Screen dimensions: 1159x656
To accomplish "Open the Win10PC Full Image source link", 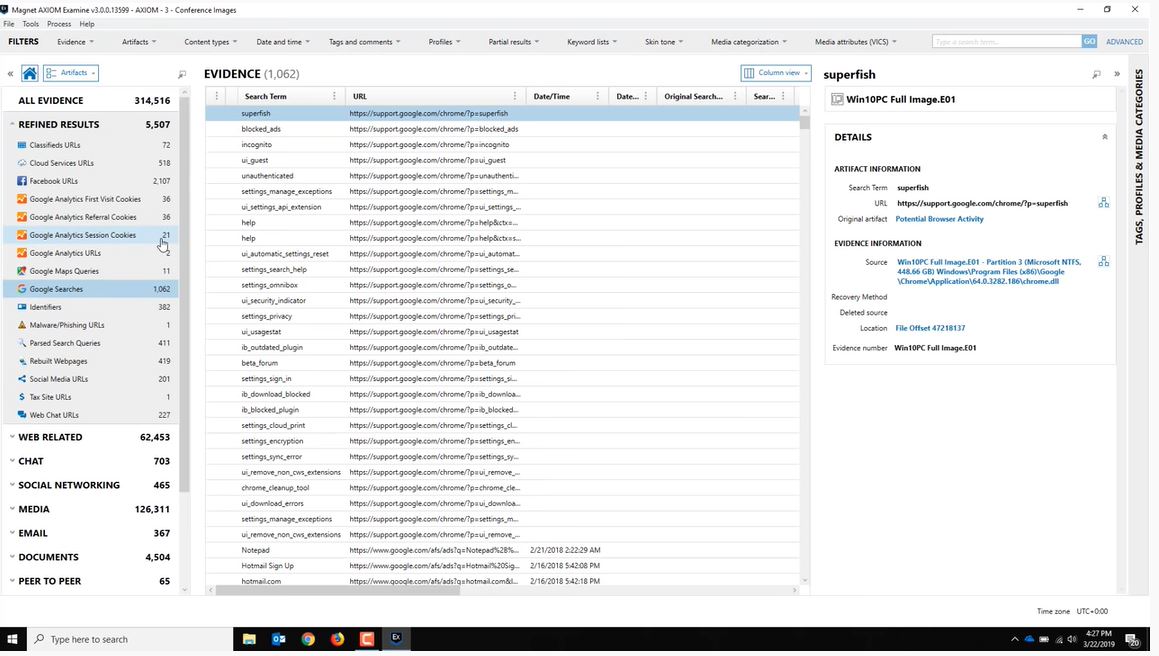I will 989,271.
